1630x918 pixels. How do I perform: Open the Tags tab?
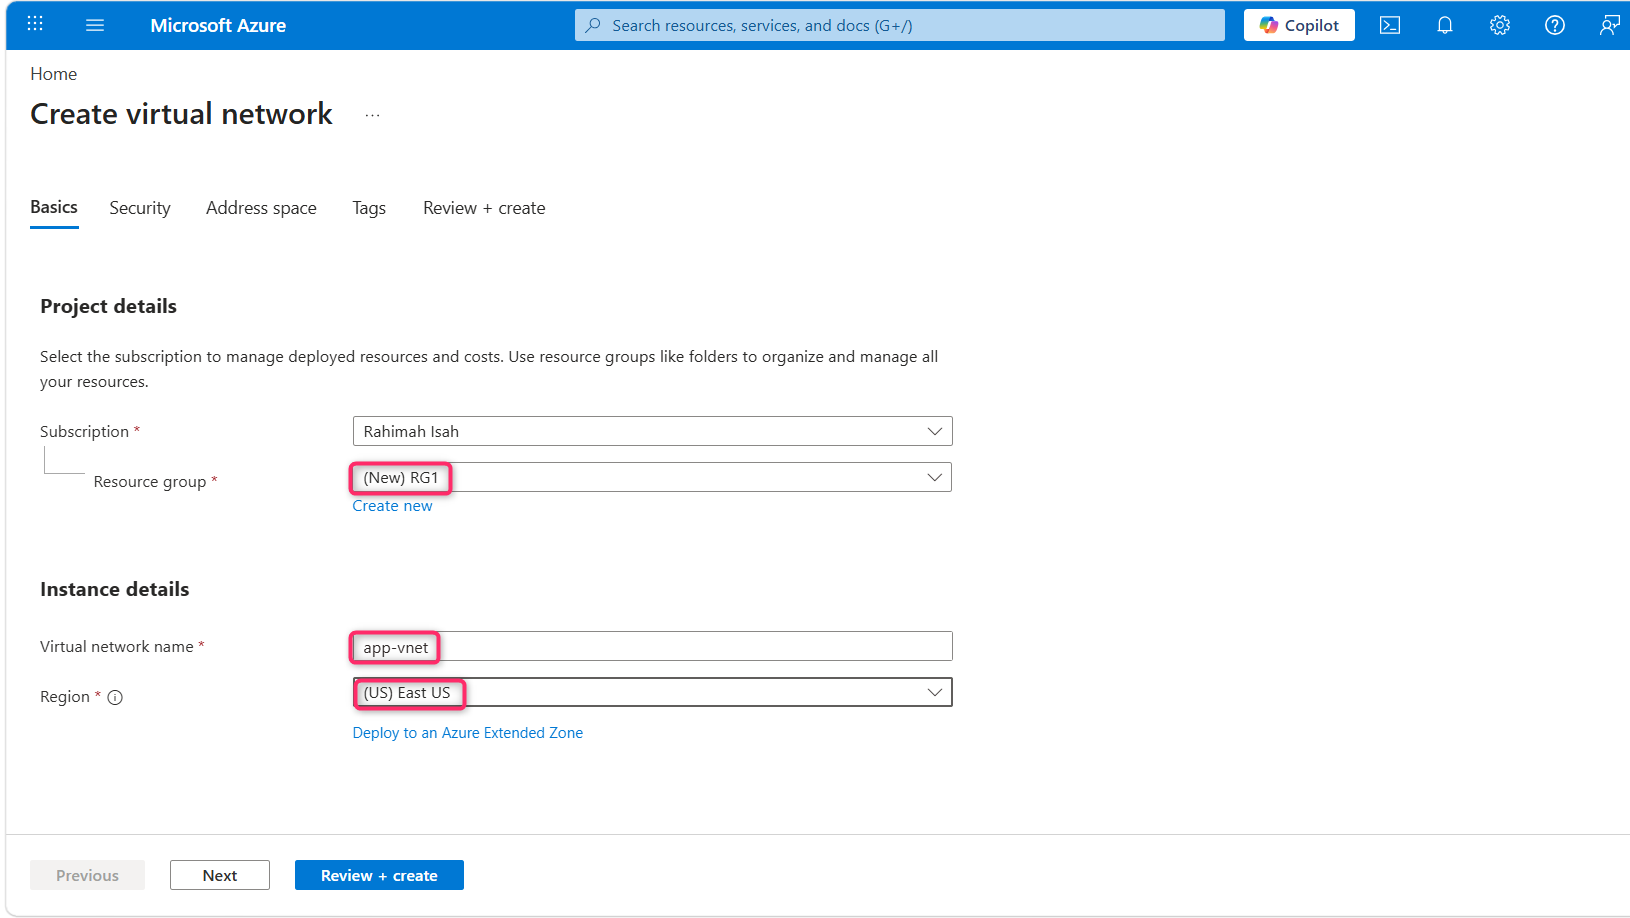pos(369,208)
